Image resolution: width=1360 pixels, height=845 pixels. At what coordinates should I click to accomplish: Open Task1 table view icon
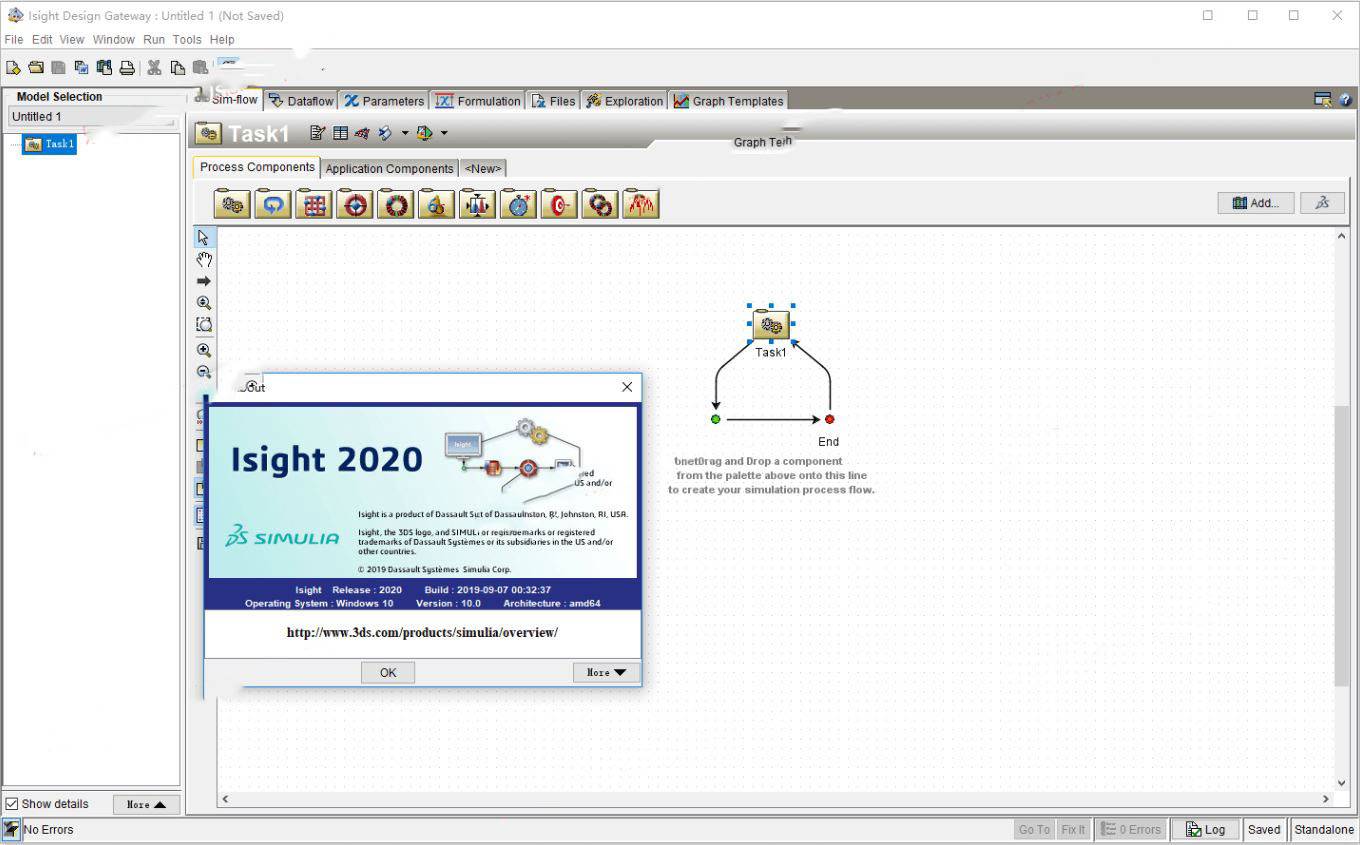click(341, 132)
